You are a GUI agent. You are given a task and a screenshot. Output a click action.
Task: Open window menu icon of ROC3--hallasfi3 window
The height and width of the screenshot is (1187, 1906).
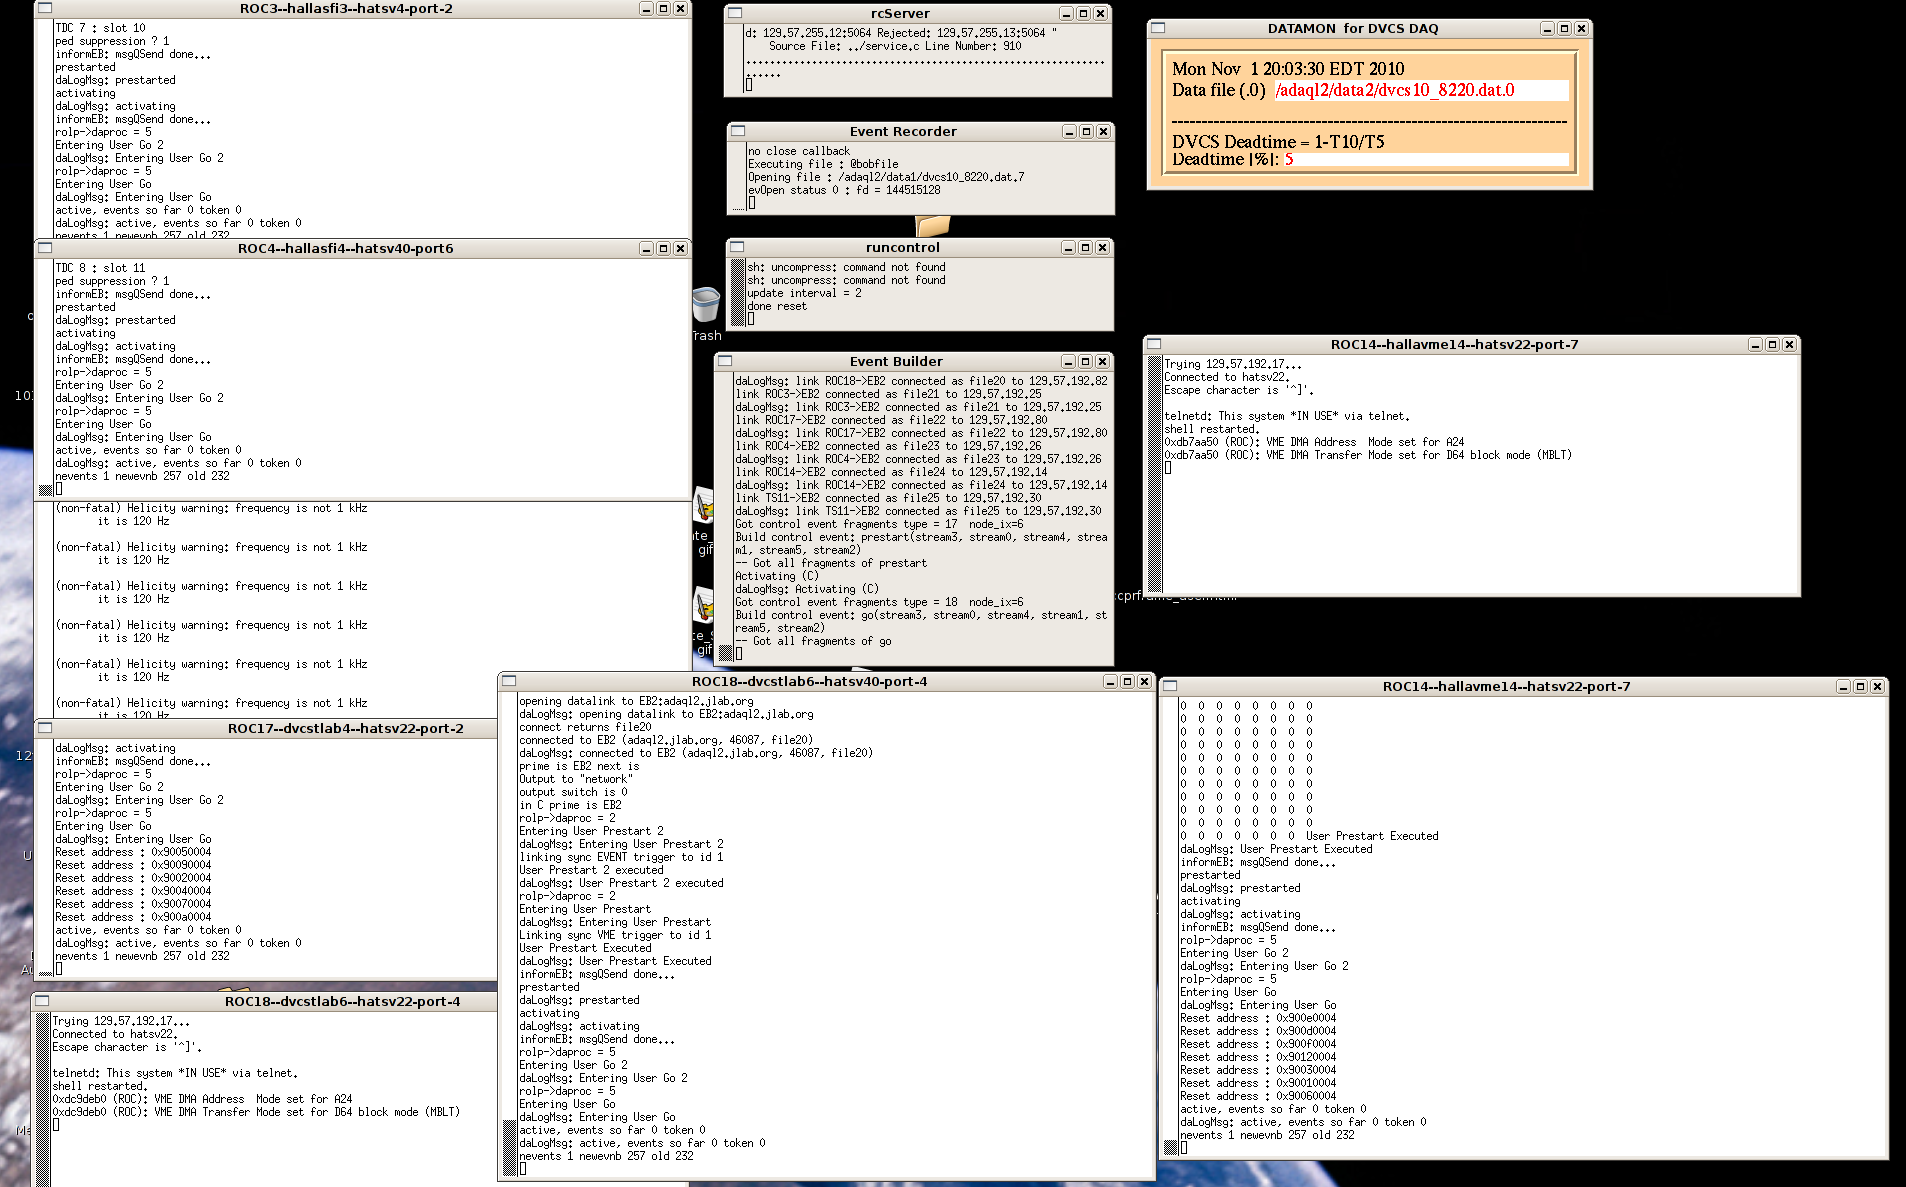click(x=45, y=8)
